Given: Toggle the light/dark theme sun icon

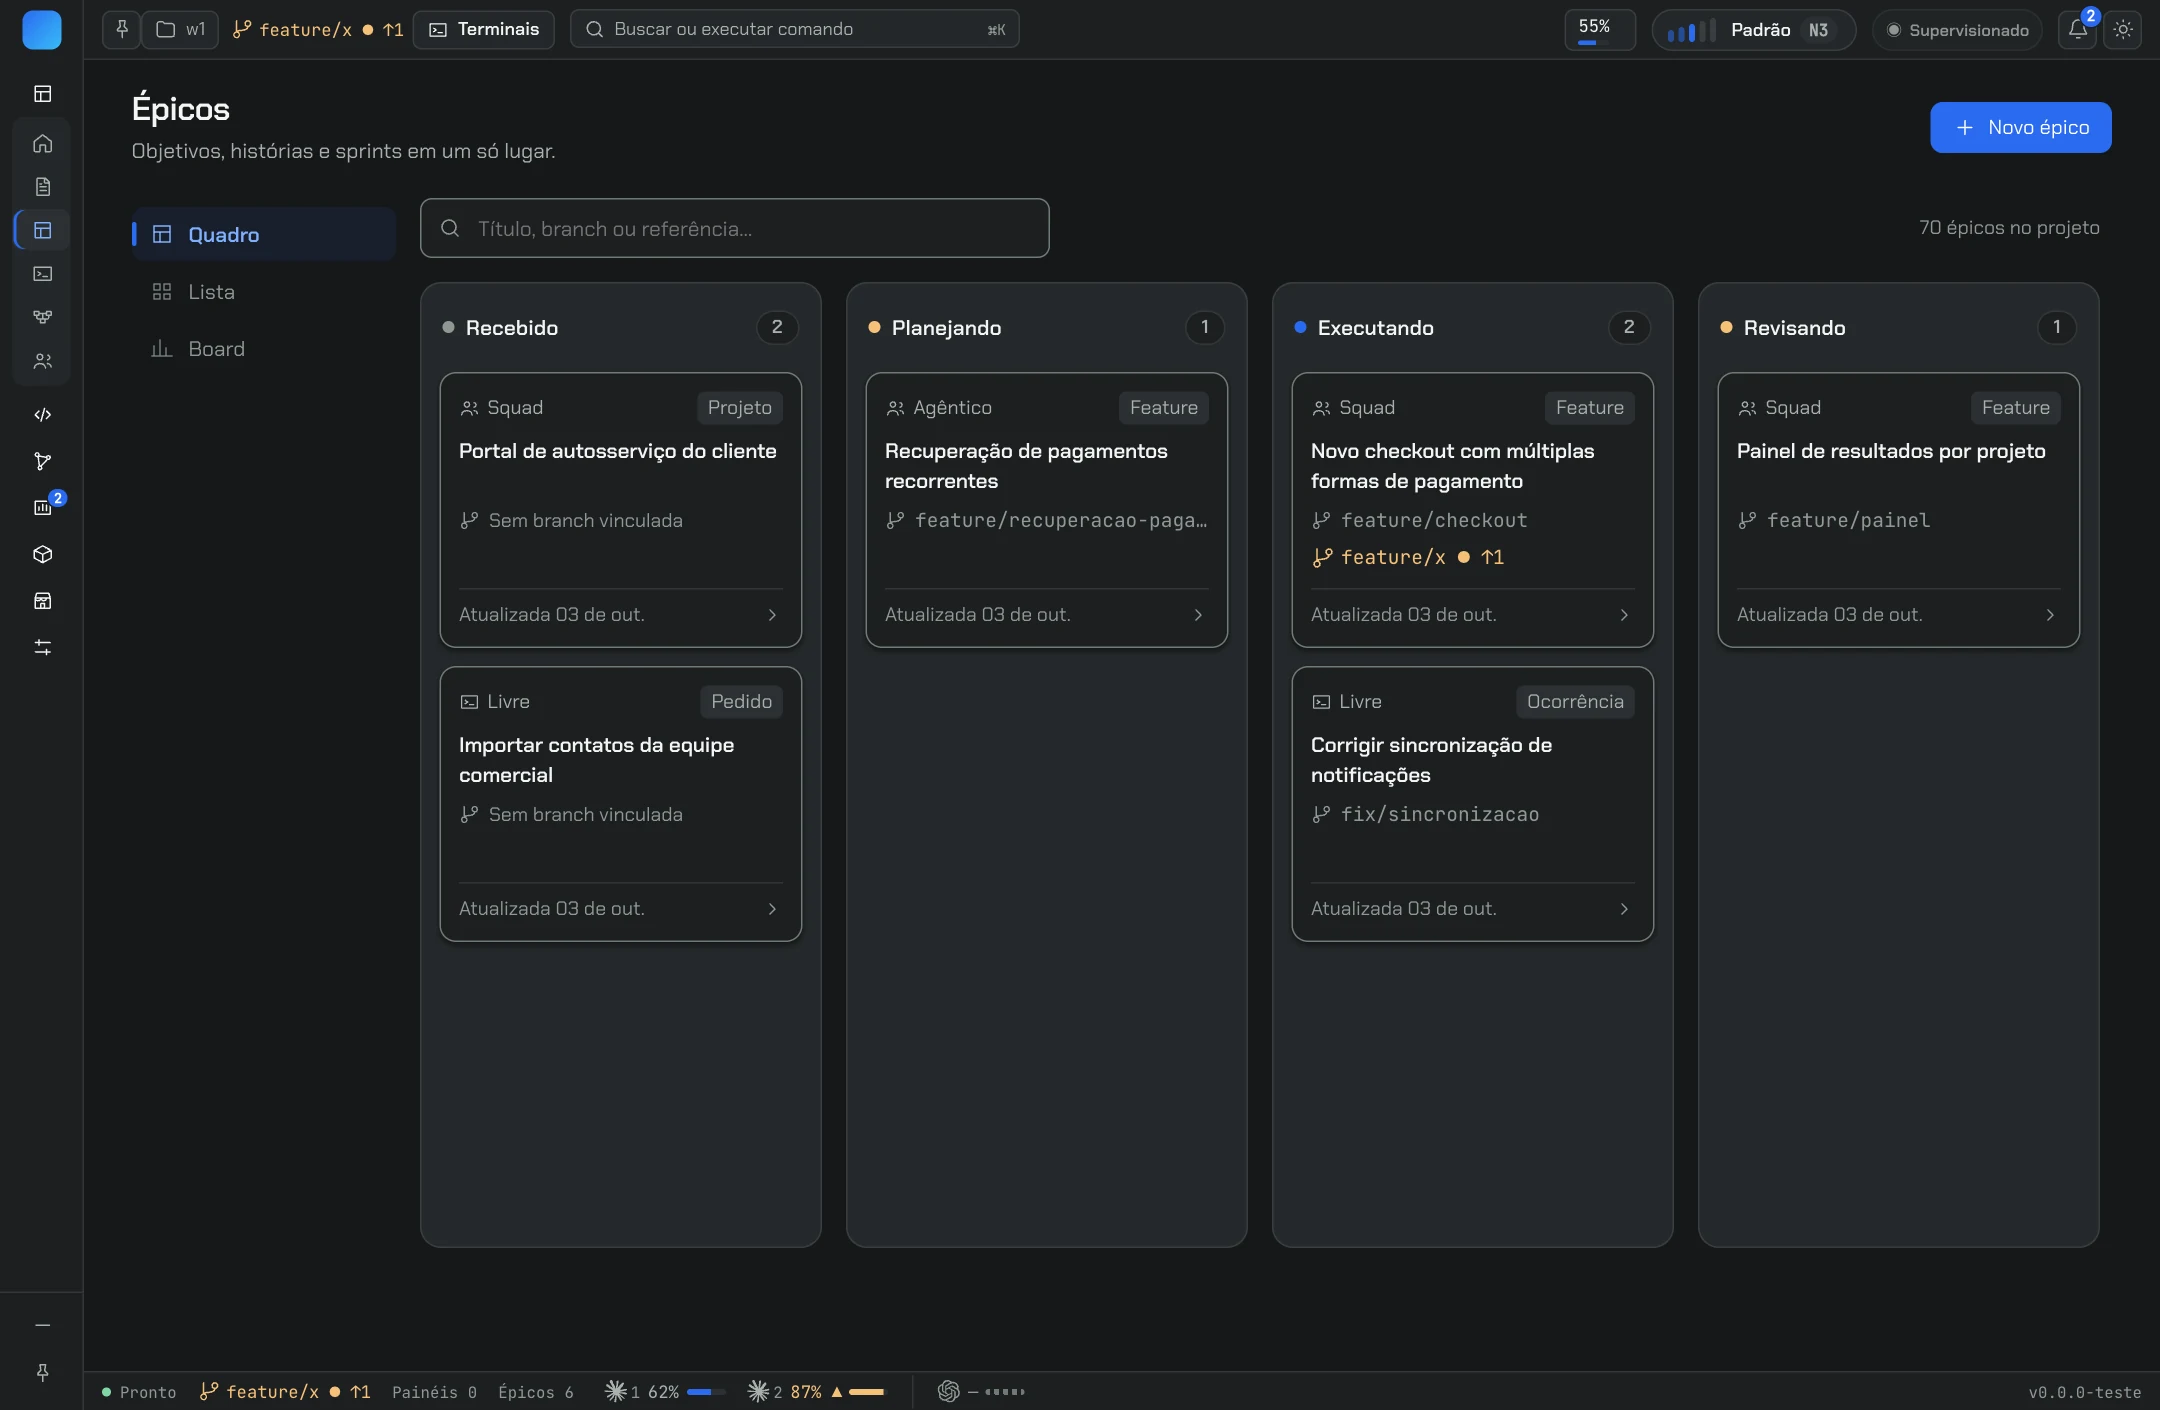Looking at the screenshot, I should pos(2123,30).
